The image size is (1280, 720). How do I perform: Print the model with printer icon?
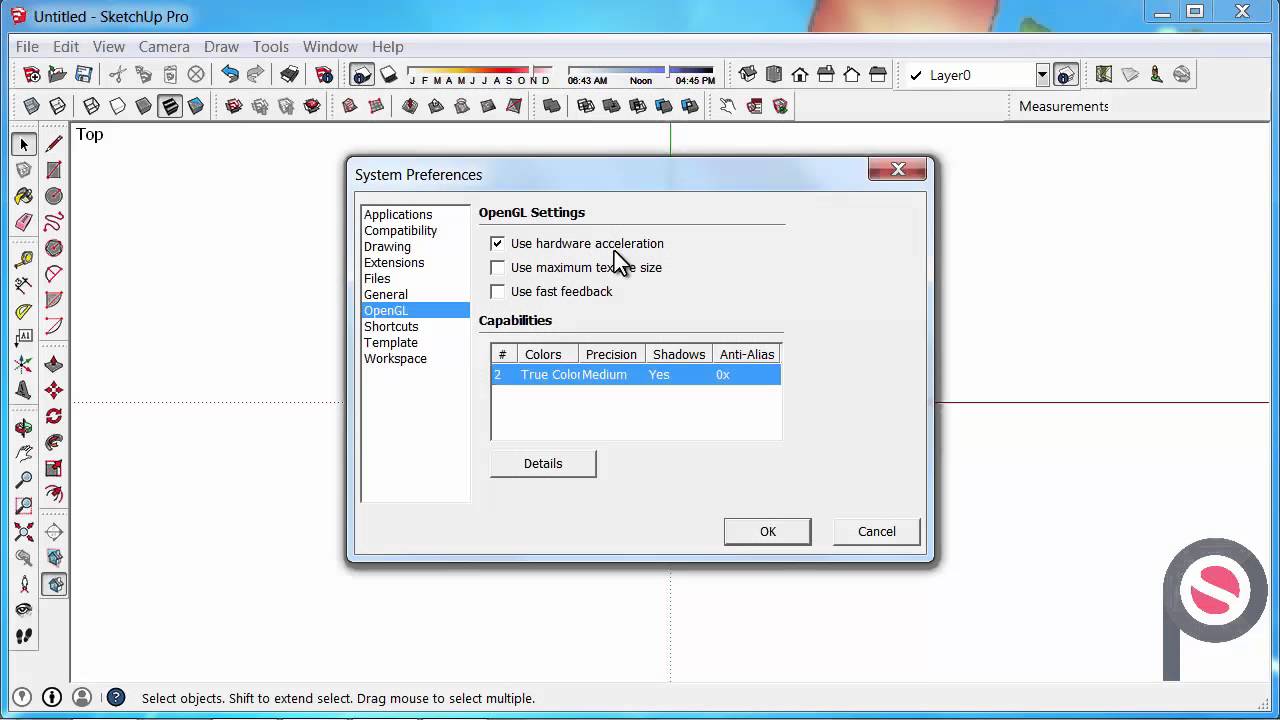[x=290, y=75]
